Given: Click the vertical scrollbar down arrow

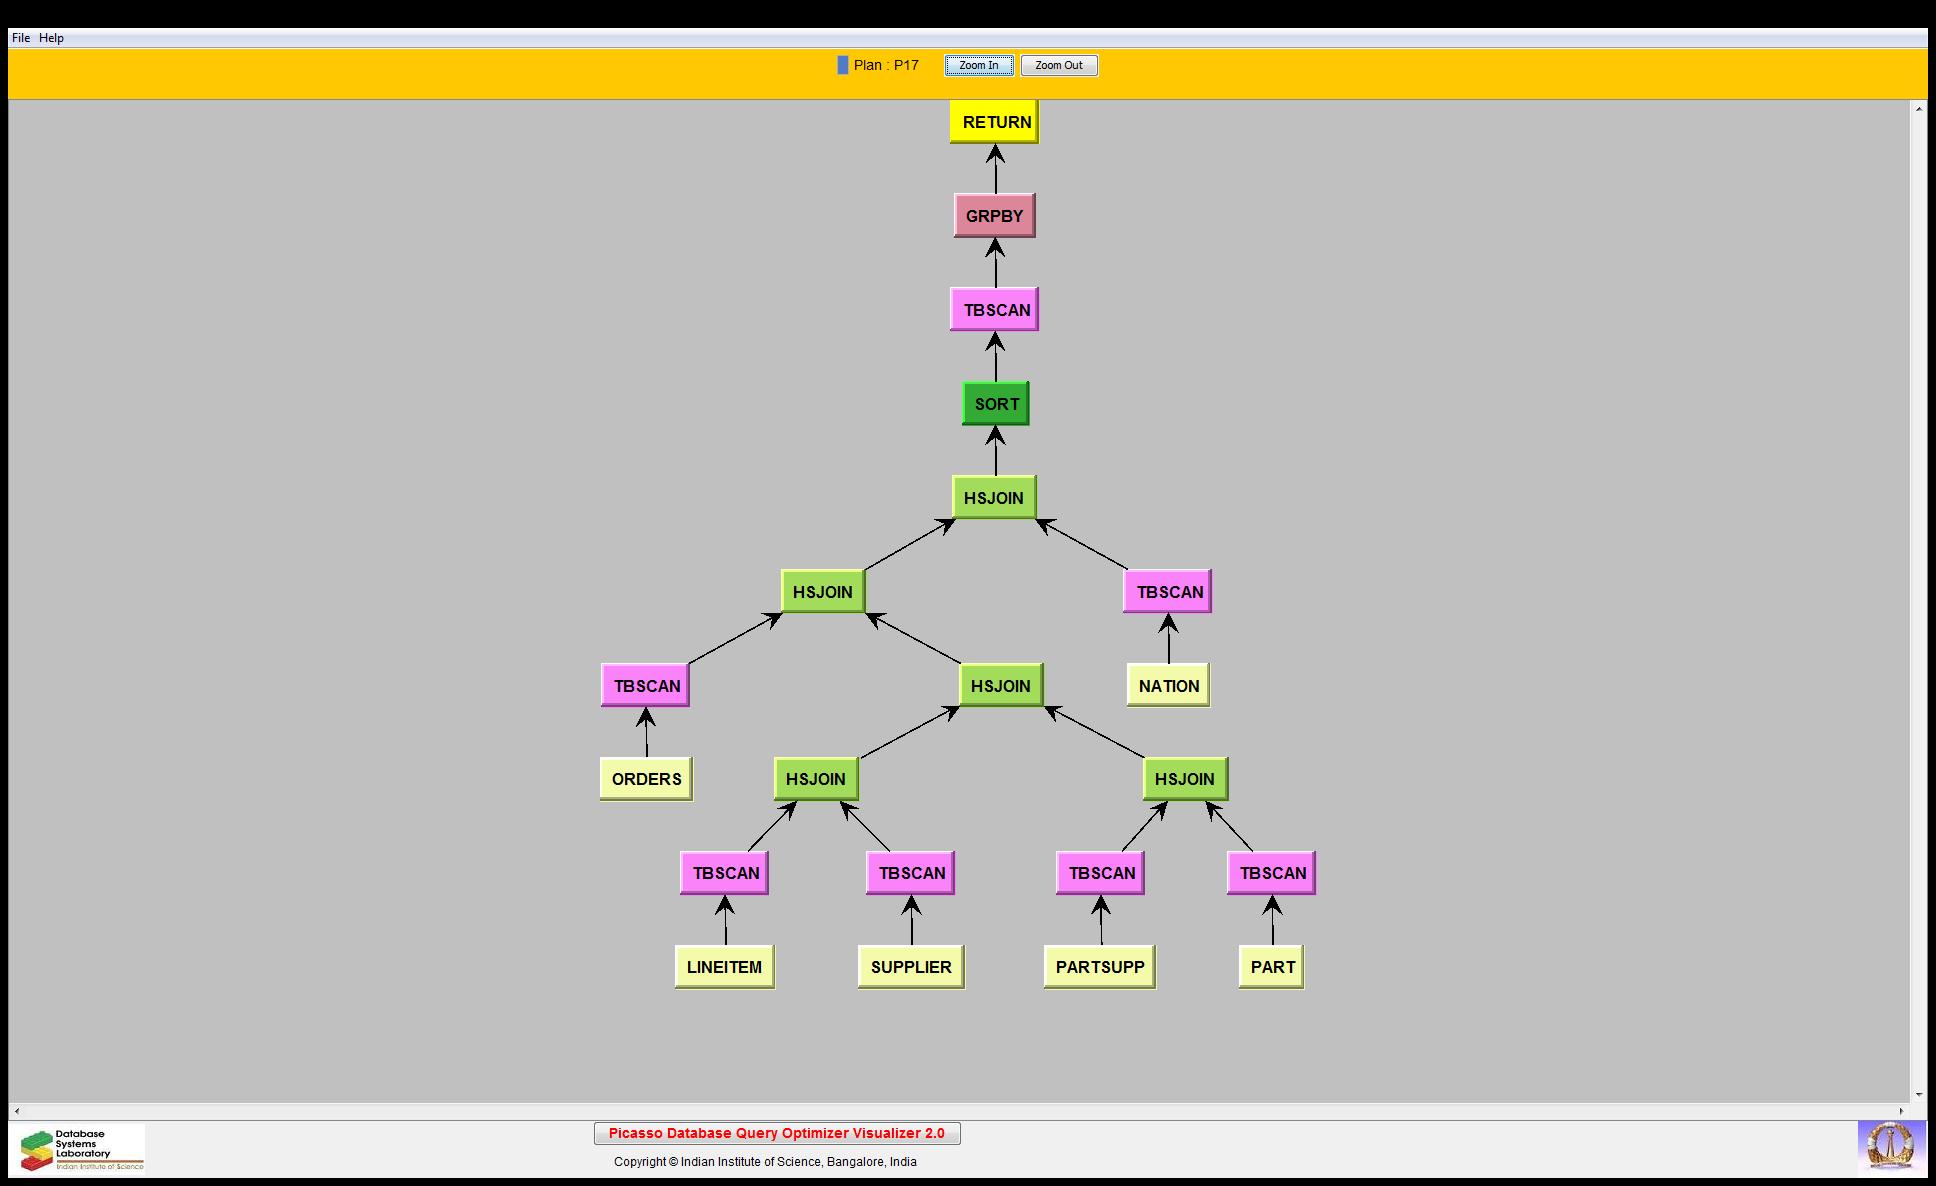Looking at the screenshot, I should click(x=1919, y=1095).
